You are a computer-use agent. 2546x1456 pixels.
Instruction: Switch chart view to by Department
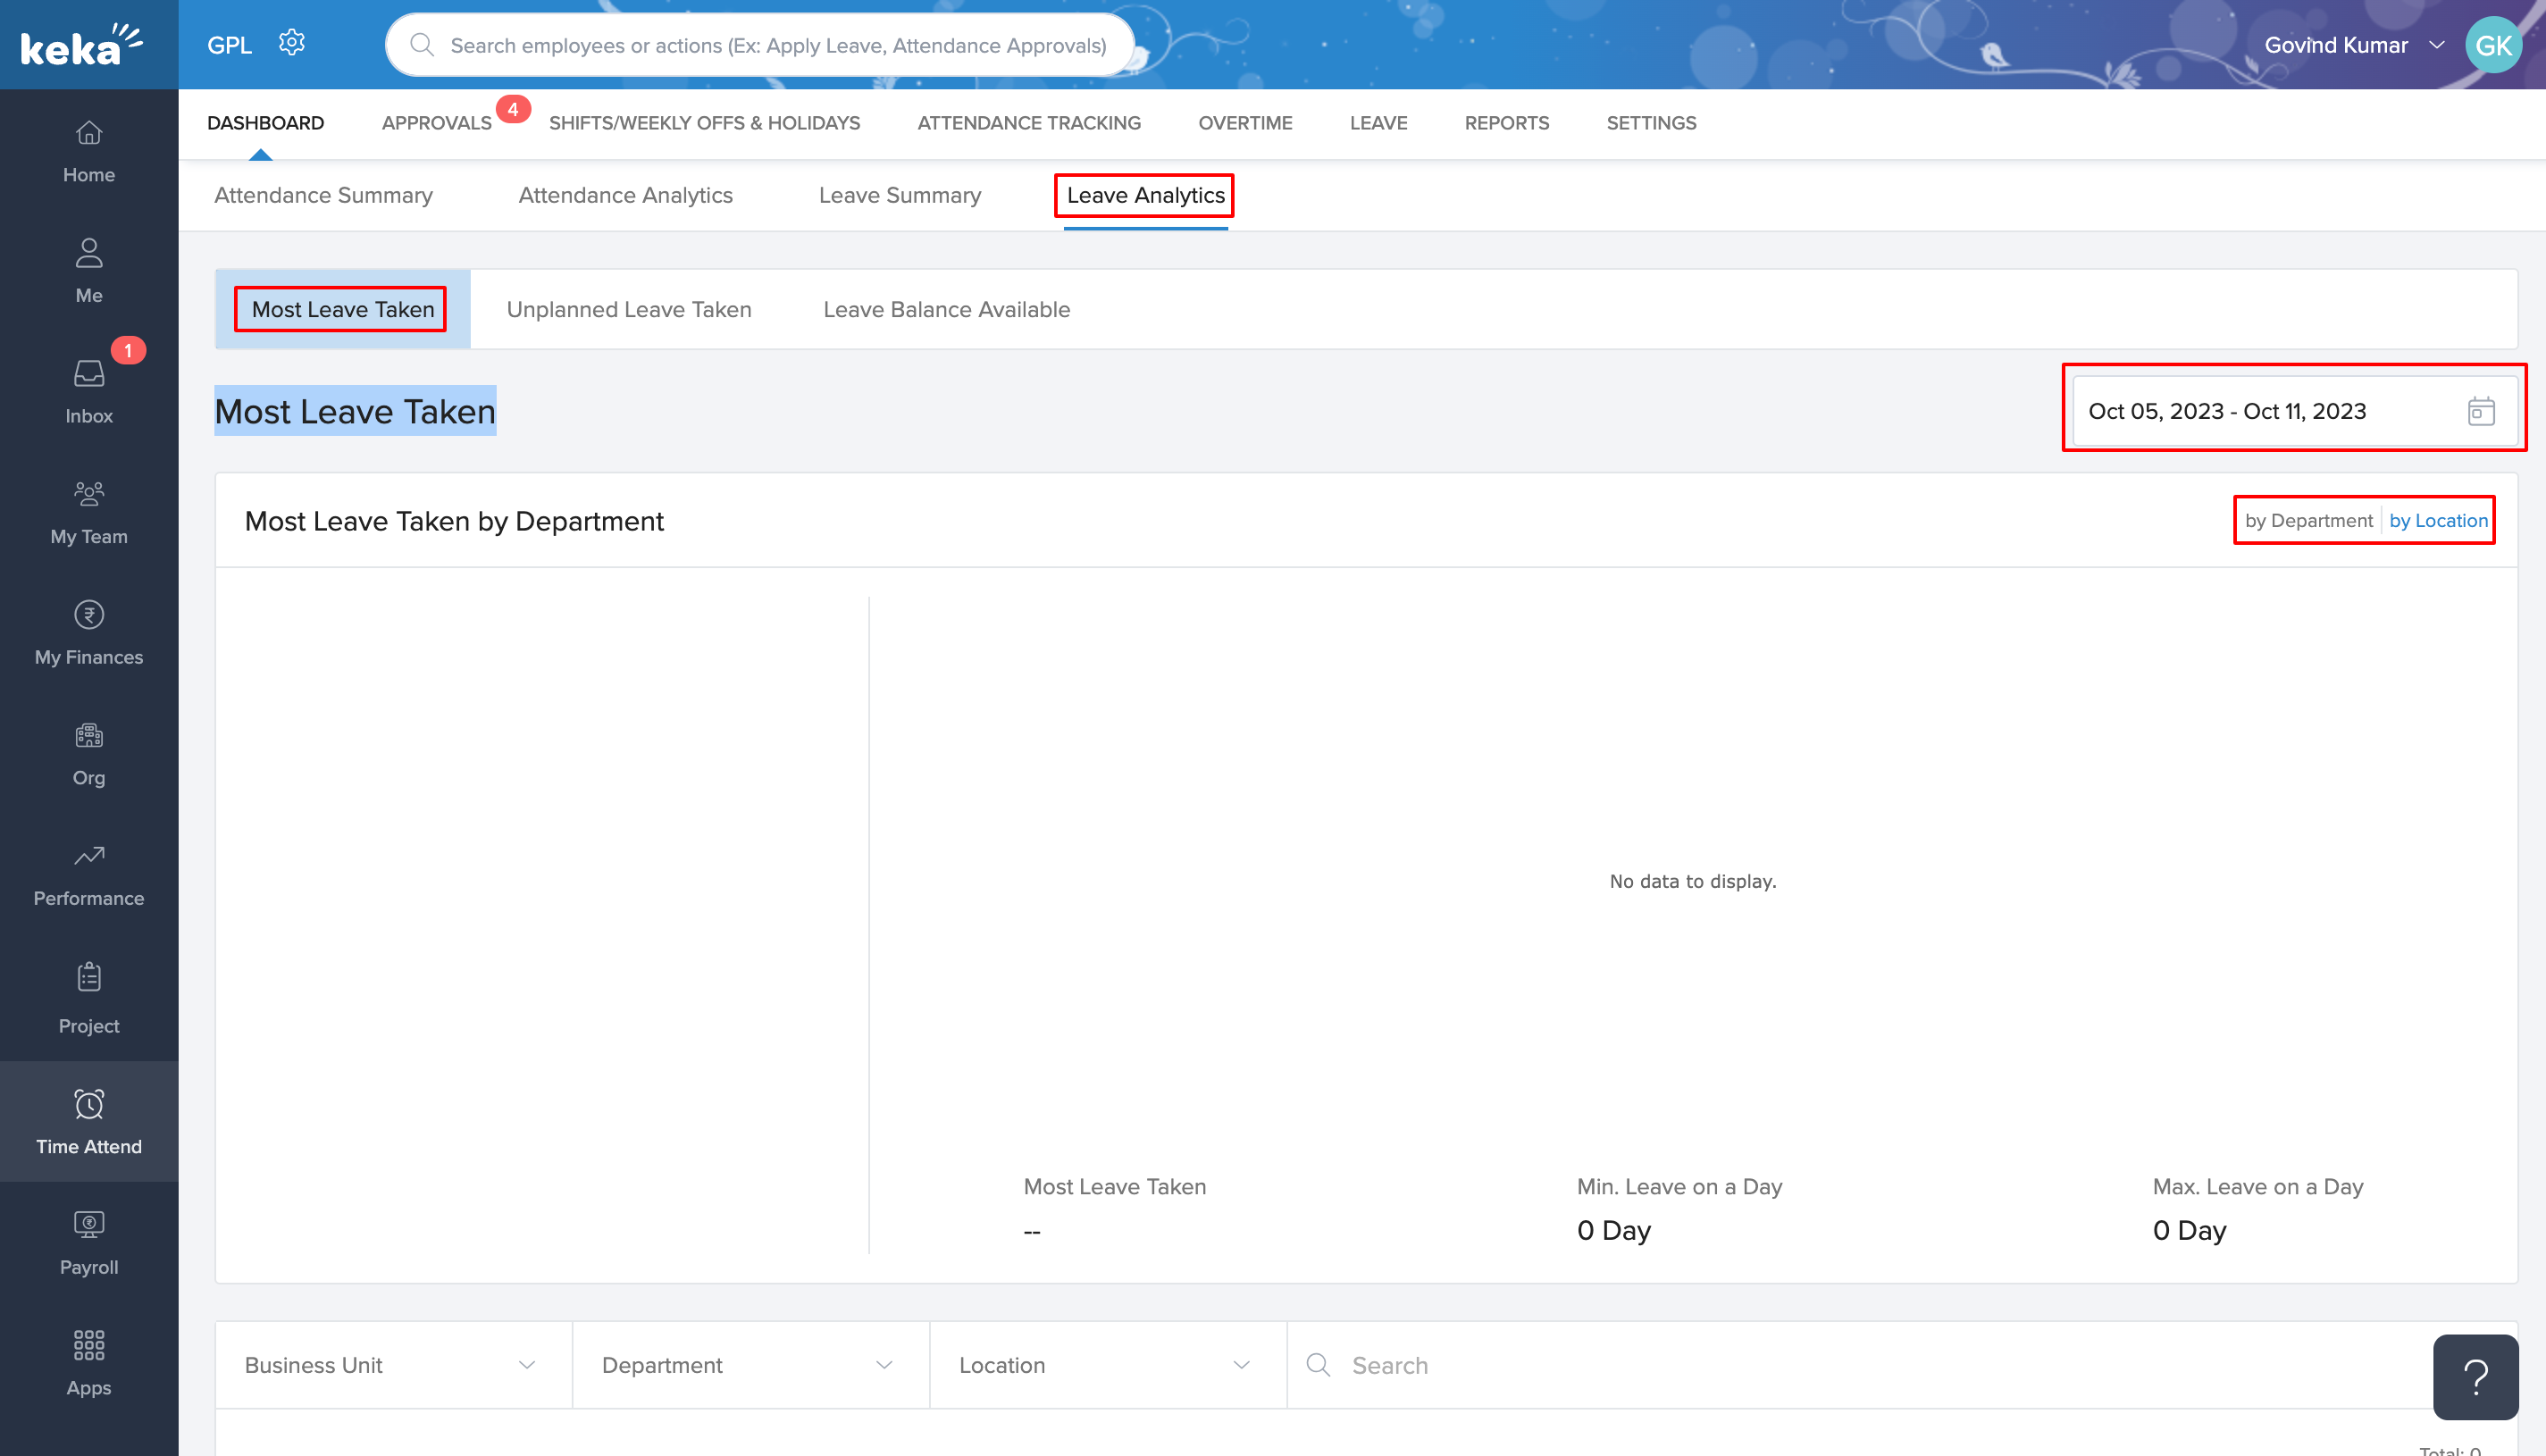pos(2308,520)
